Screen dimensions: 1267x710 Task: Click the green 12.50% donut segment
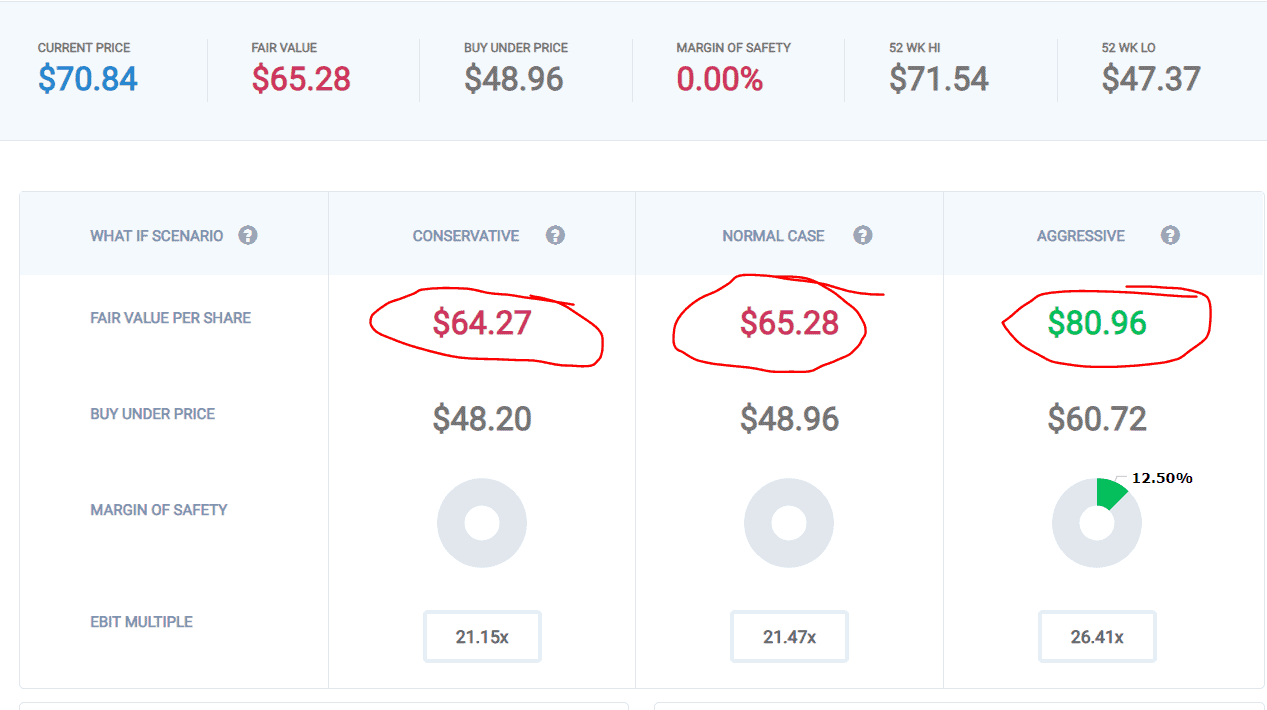1110,492
